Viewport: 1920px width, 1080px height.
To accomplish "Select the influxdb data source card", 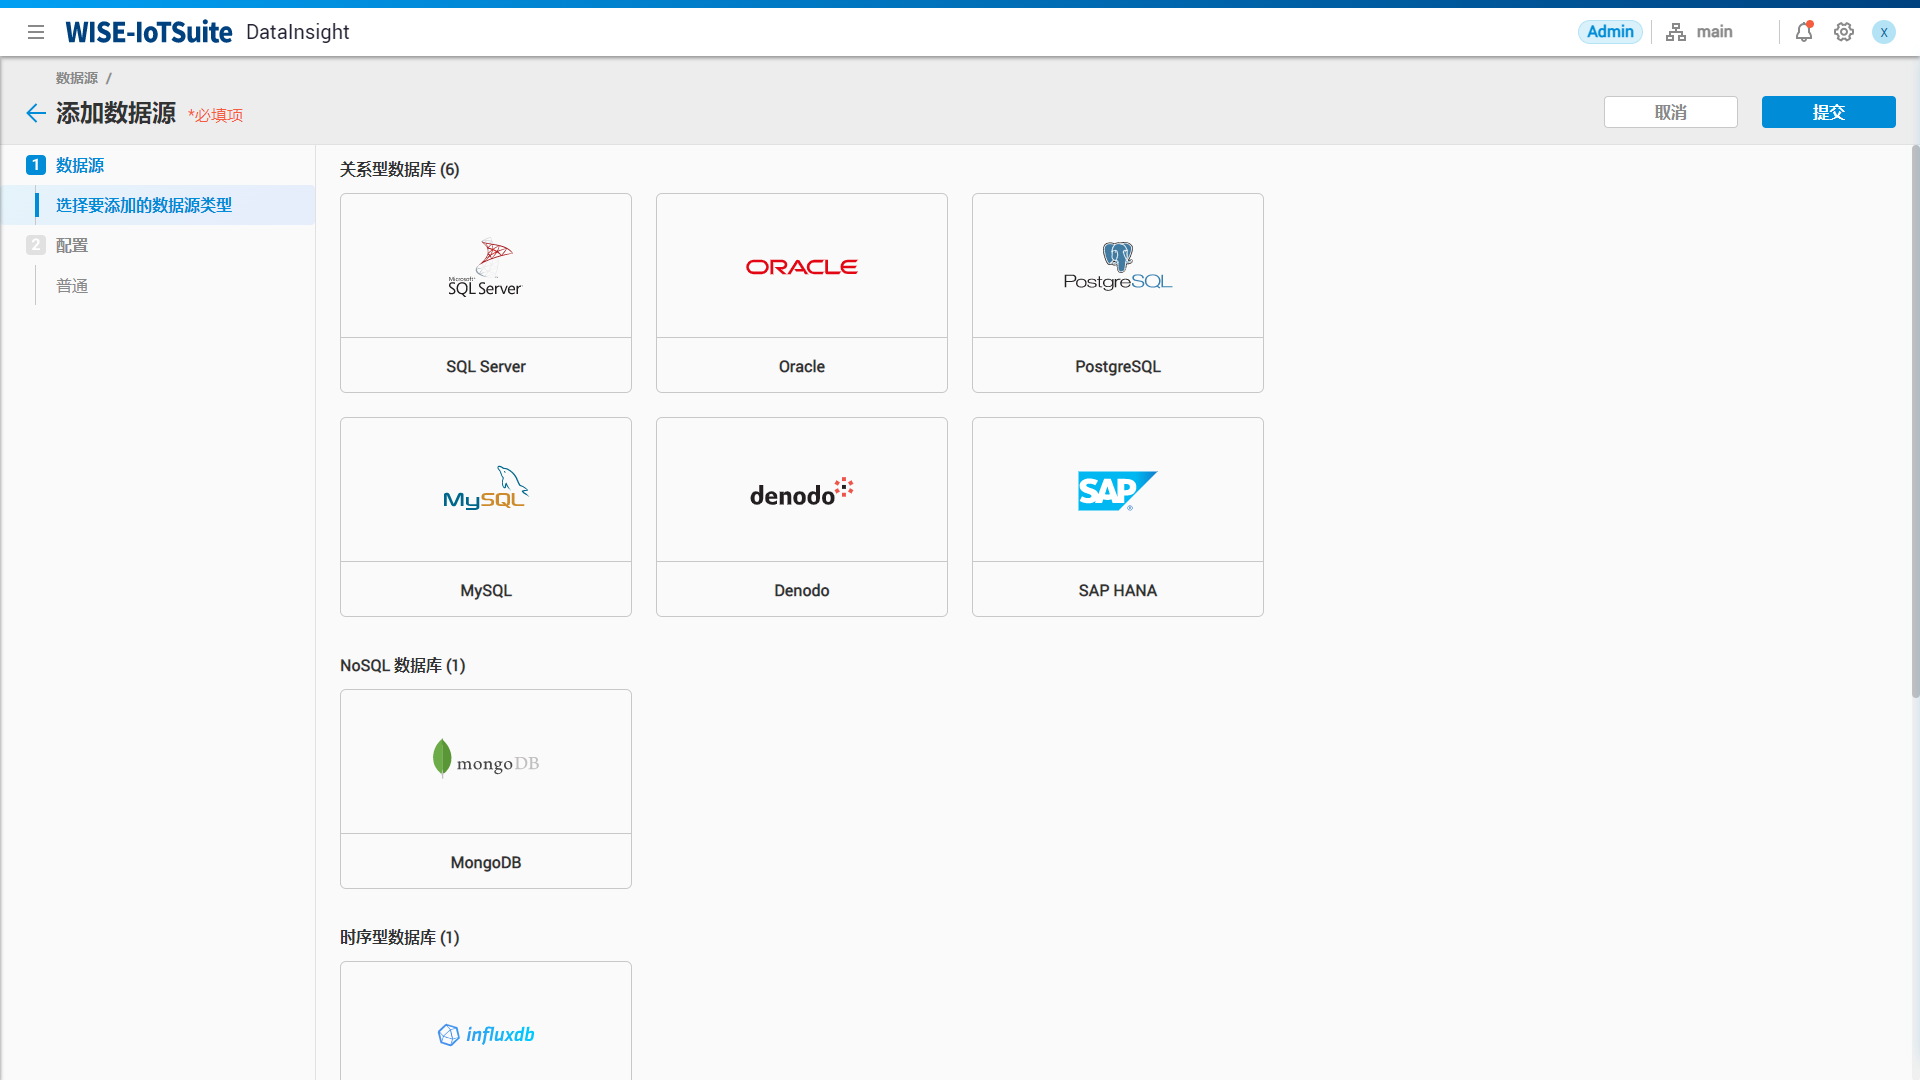I will tap(486, 1034).
